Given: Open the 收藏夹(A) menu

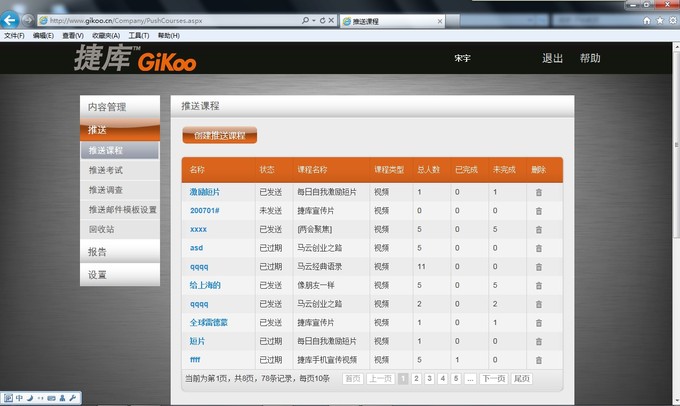Looking at the screenshot, I should [x=106, y=36].
